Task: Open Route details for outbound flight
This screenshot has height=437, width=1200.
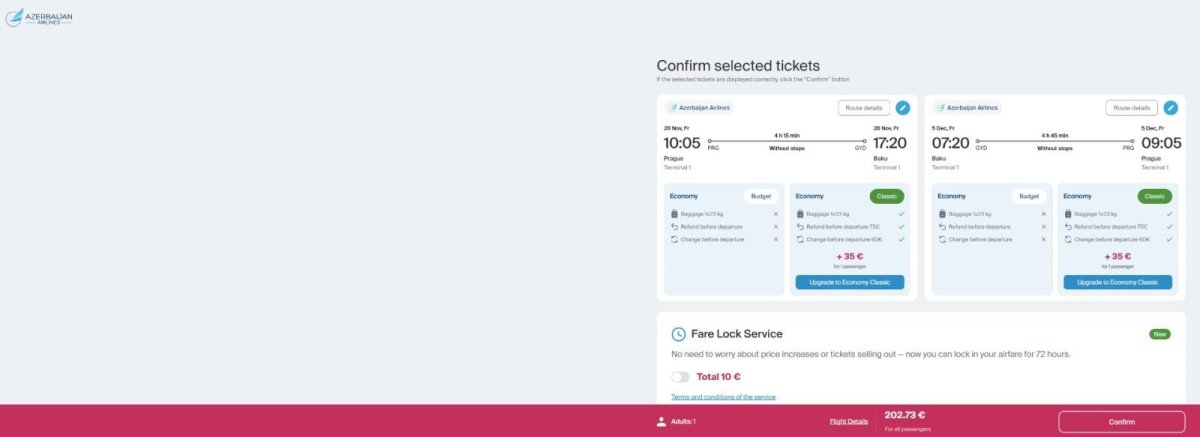Action: tap(863, 107)
